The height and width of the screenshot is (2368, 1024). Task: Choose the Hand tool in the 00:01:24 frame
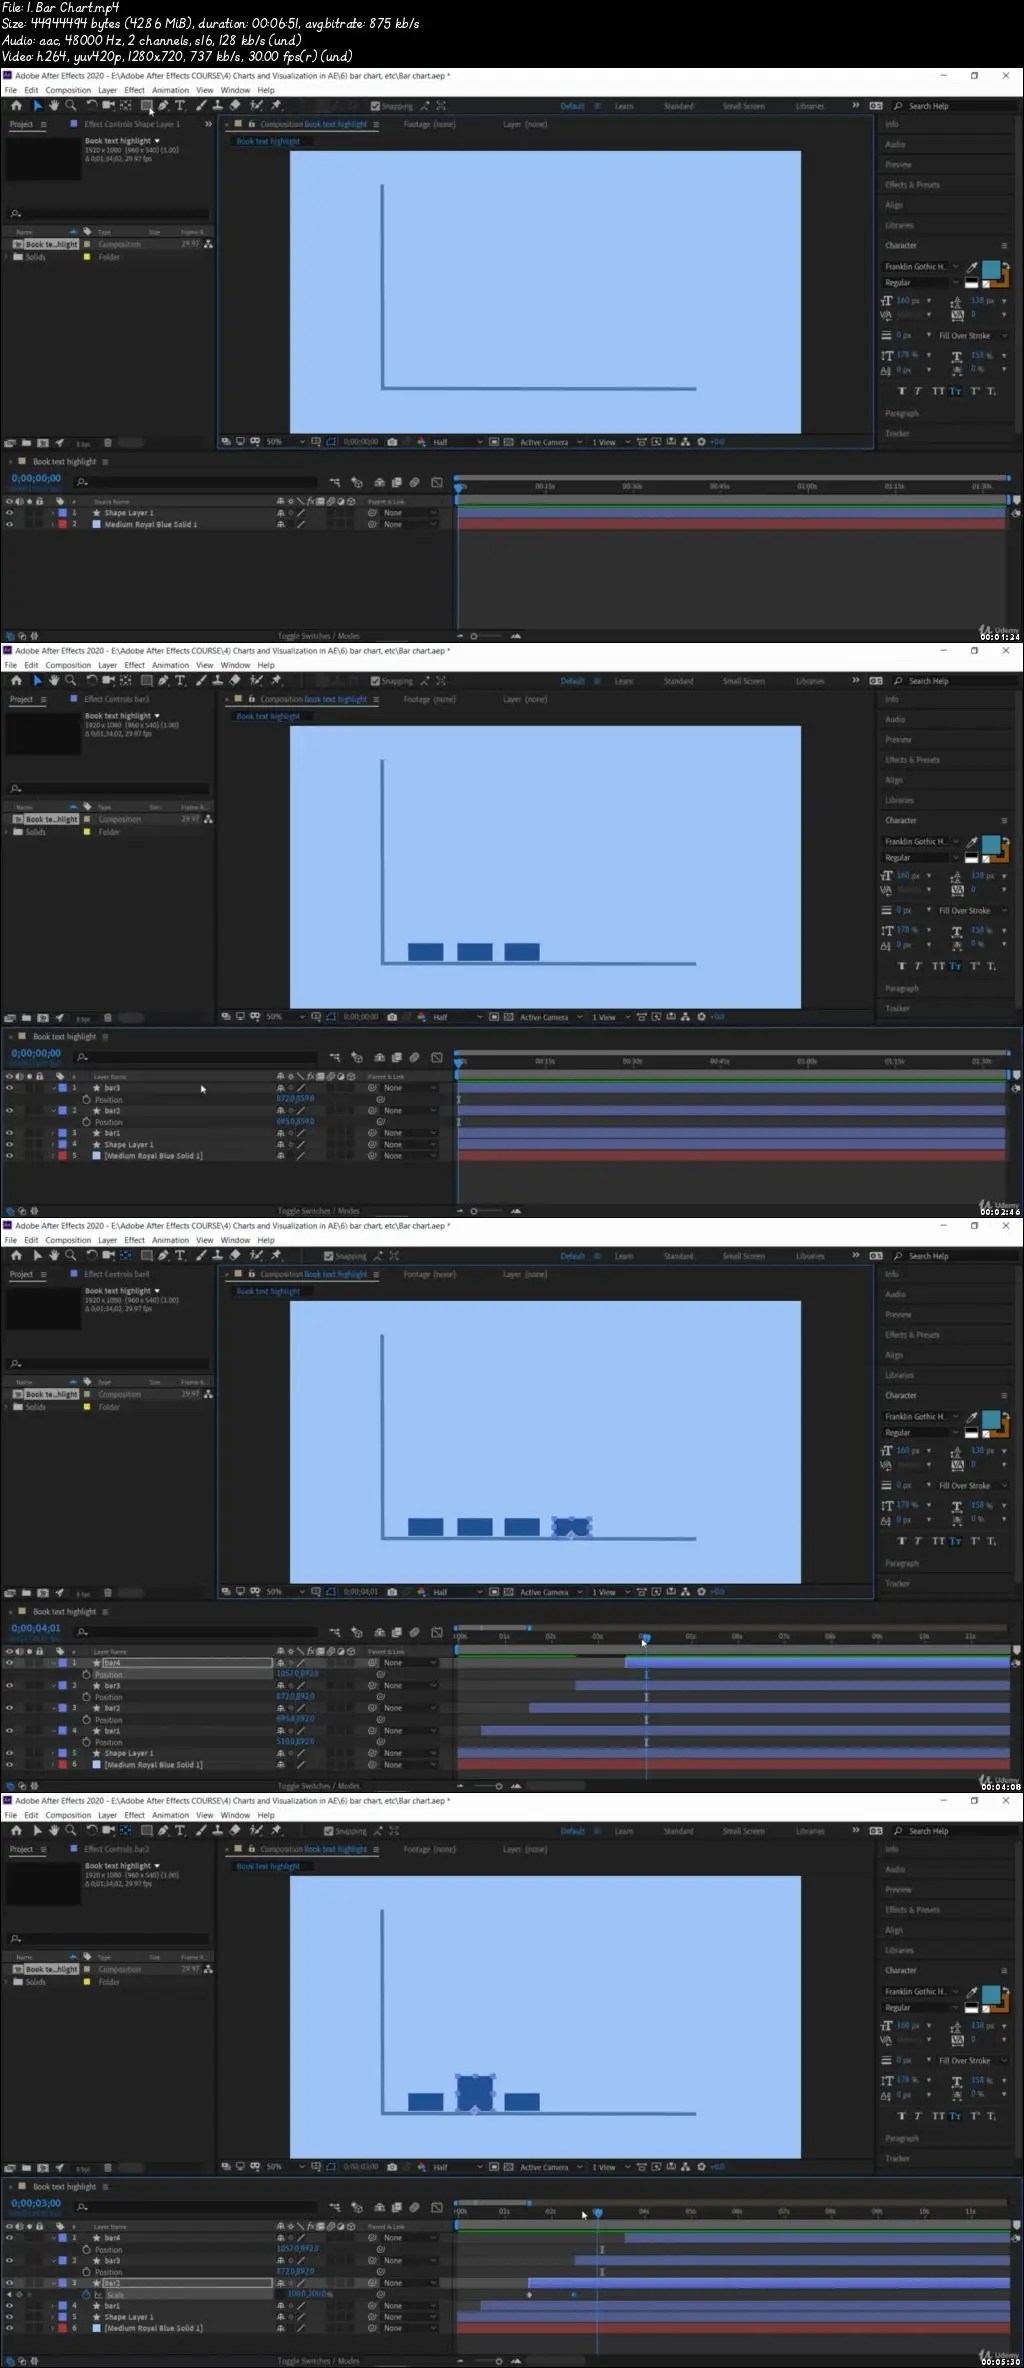(x=54, y=105)
